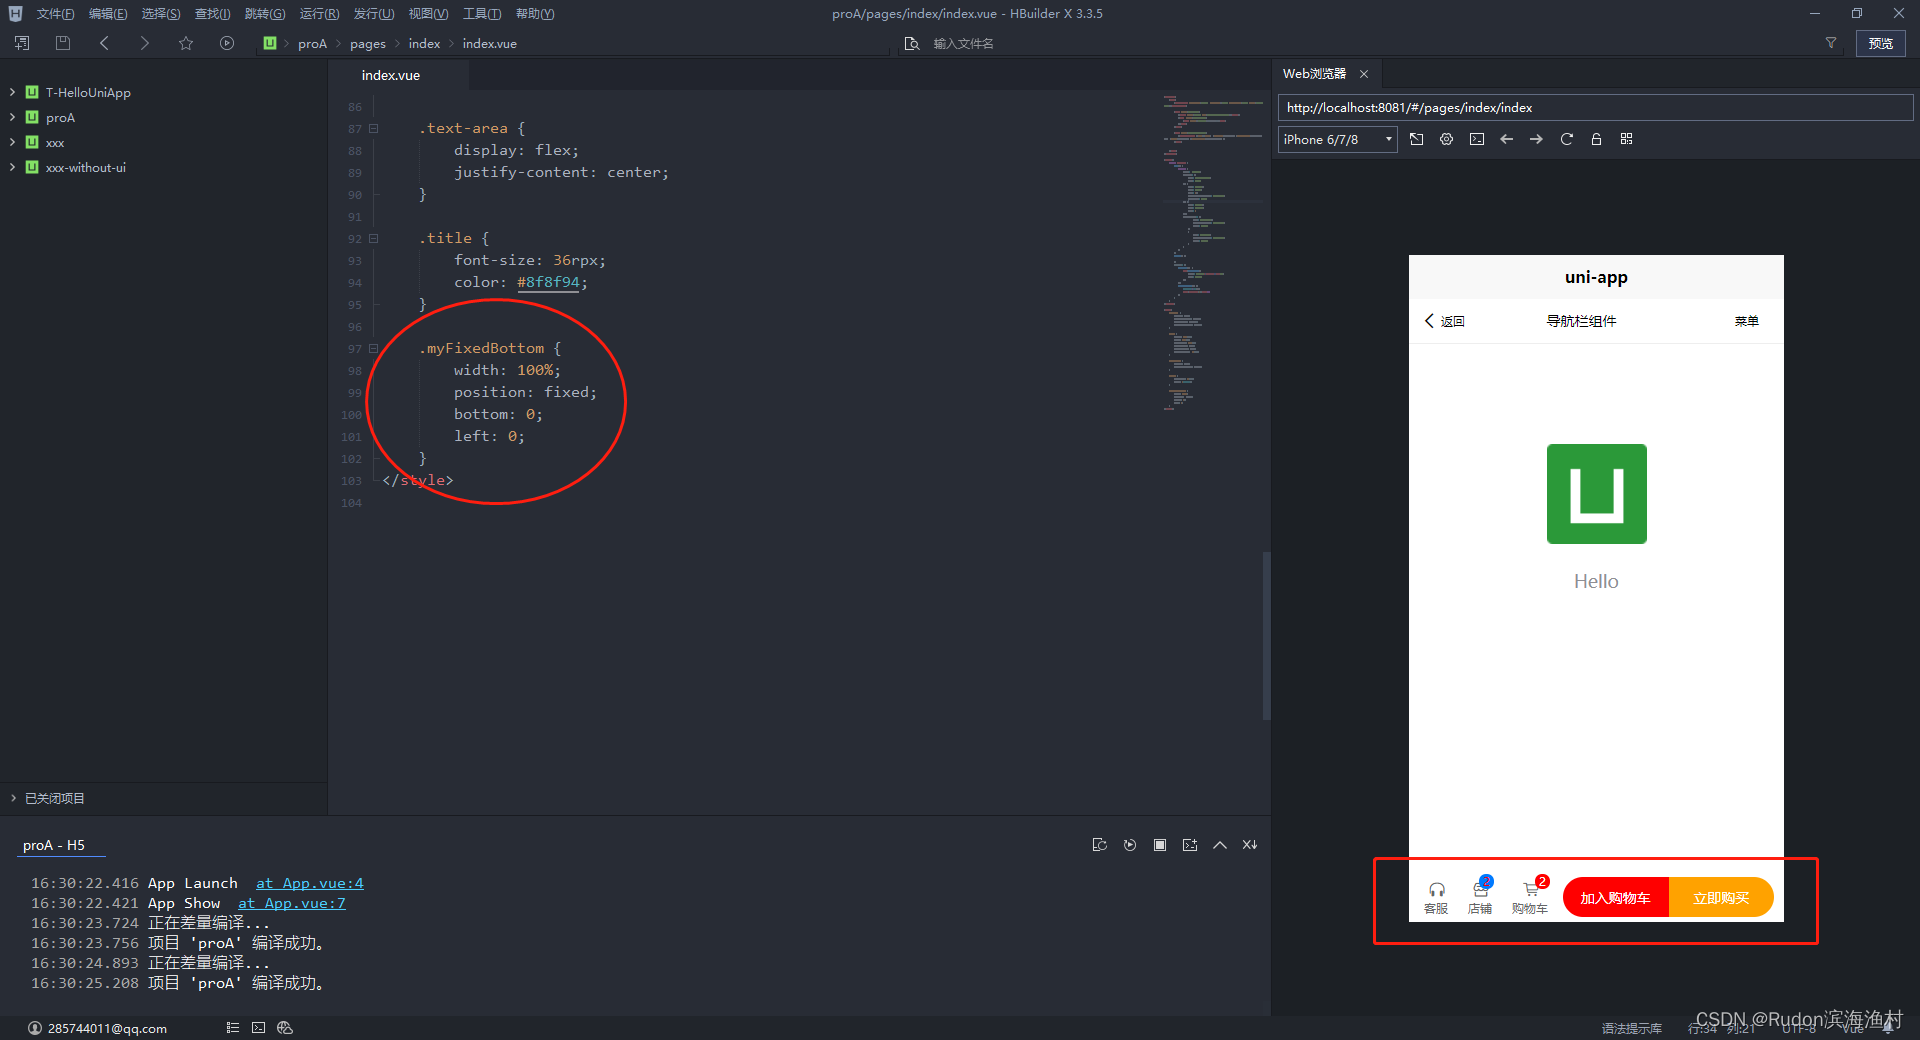The height and width of the screenshot is (1040, 1920).
Task: Select the proA - H5 console tab
Action: (x=54, y=845)
